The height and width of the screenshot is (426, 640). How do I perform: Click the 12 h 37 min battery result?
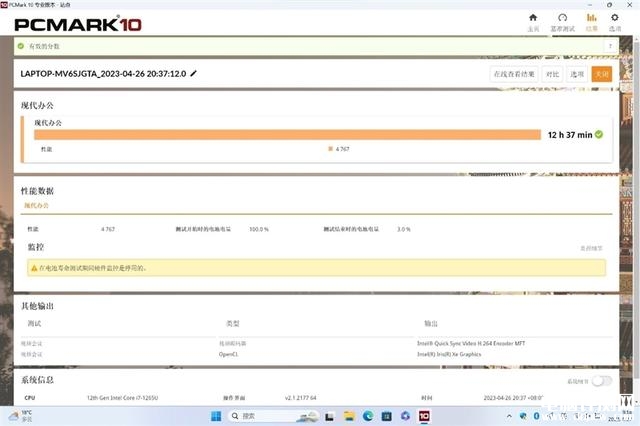[x=570, y=135]
